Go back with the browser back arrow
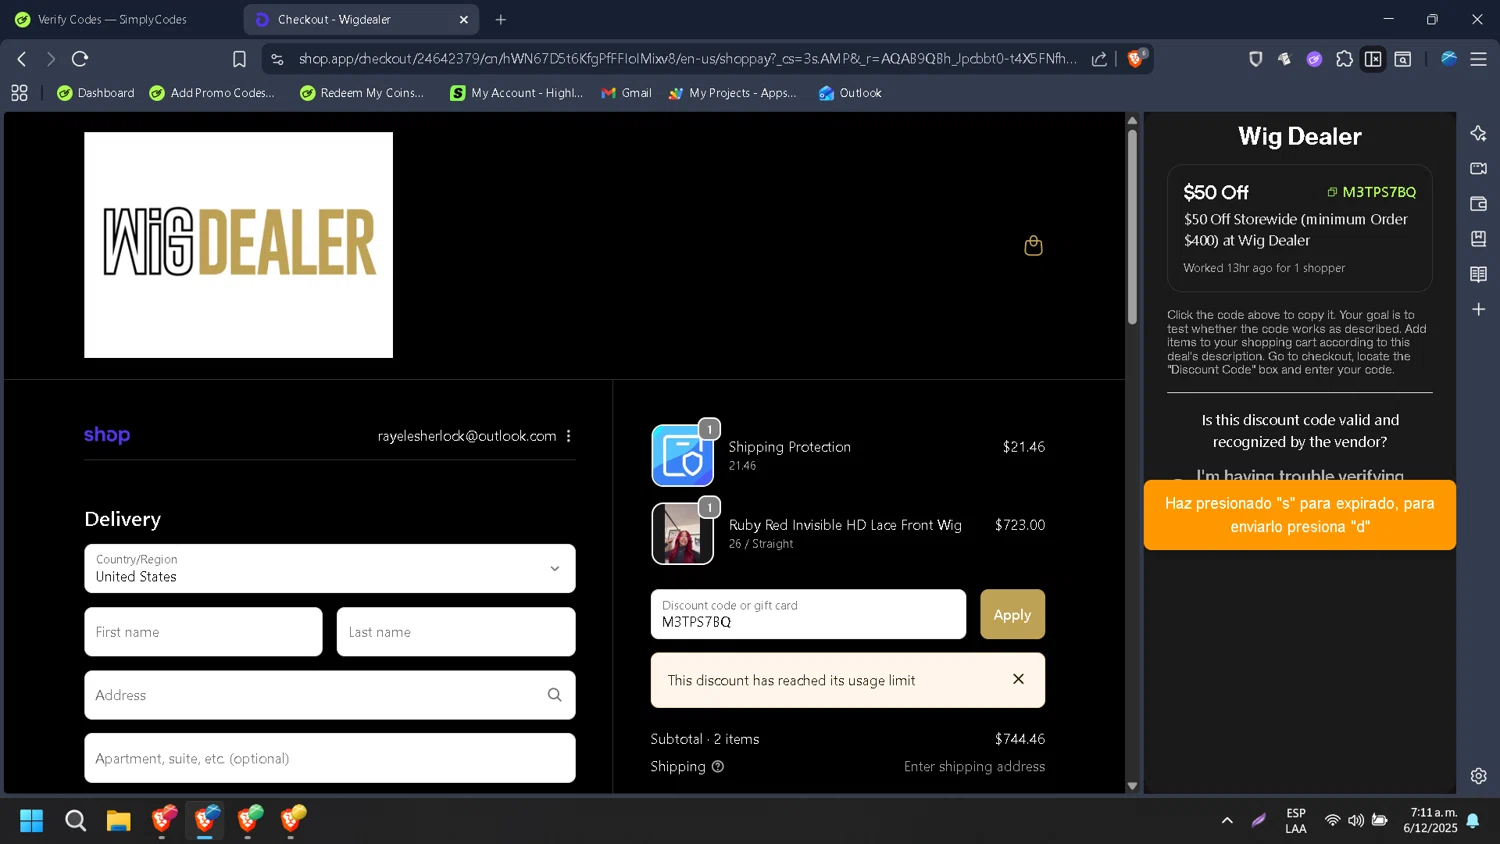Viewport: 1500px width, 844px height. click(x=21, y=59)
